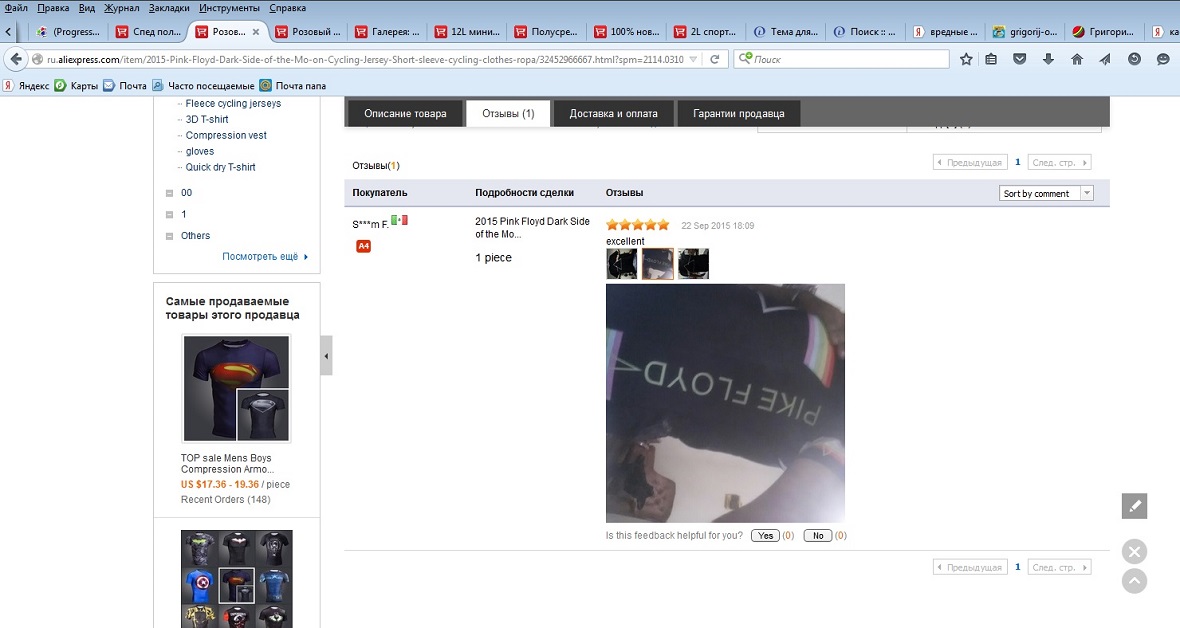Click the browser back arrow button
Image resolution: width=1180 pixels, height=628 pixels.
(x=15, y=59)
